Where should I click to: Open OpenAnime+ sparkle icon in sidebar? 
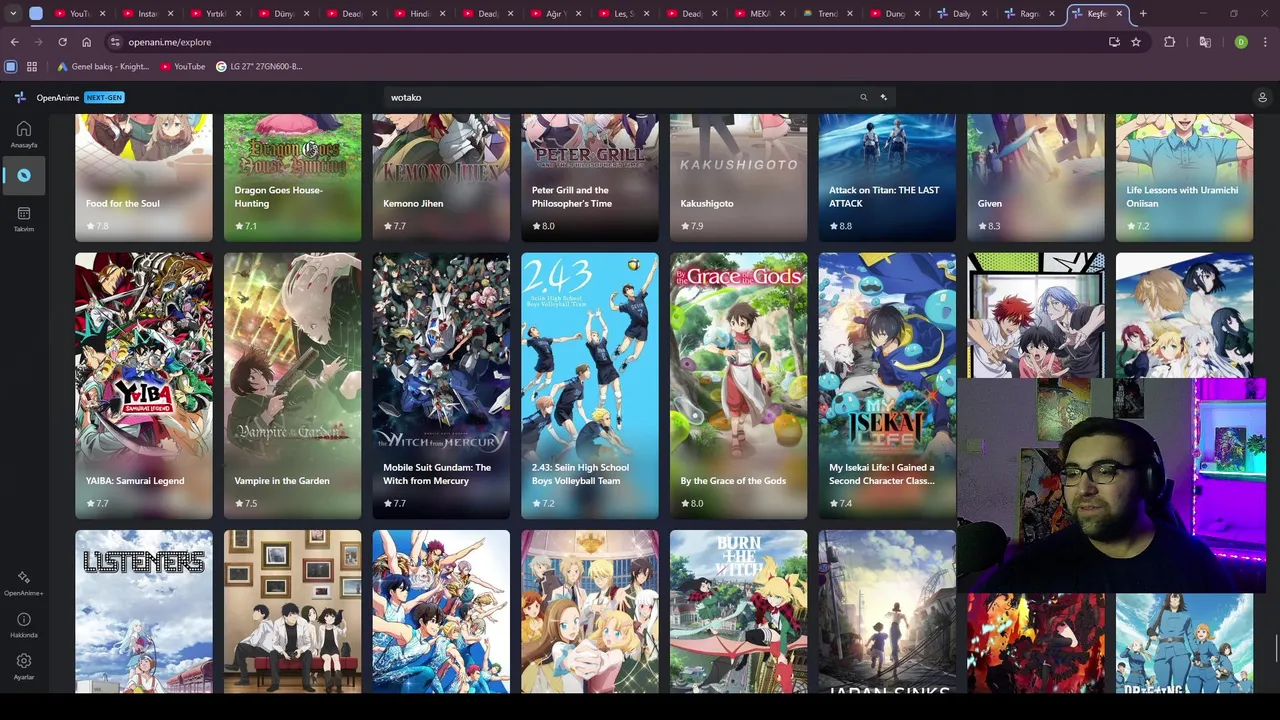coord(24,578)
